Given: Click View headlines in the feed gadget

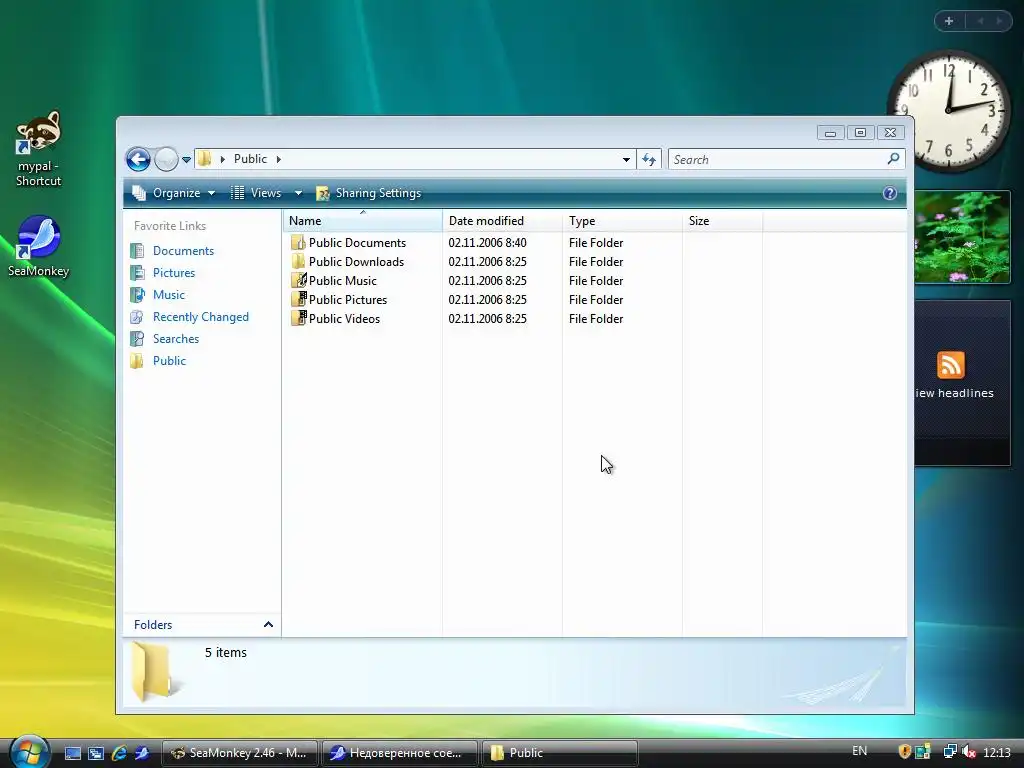Looking at the screenshot, I should tap(954, 393).
